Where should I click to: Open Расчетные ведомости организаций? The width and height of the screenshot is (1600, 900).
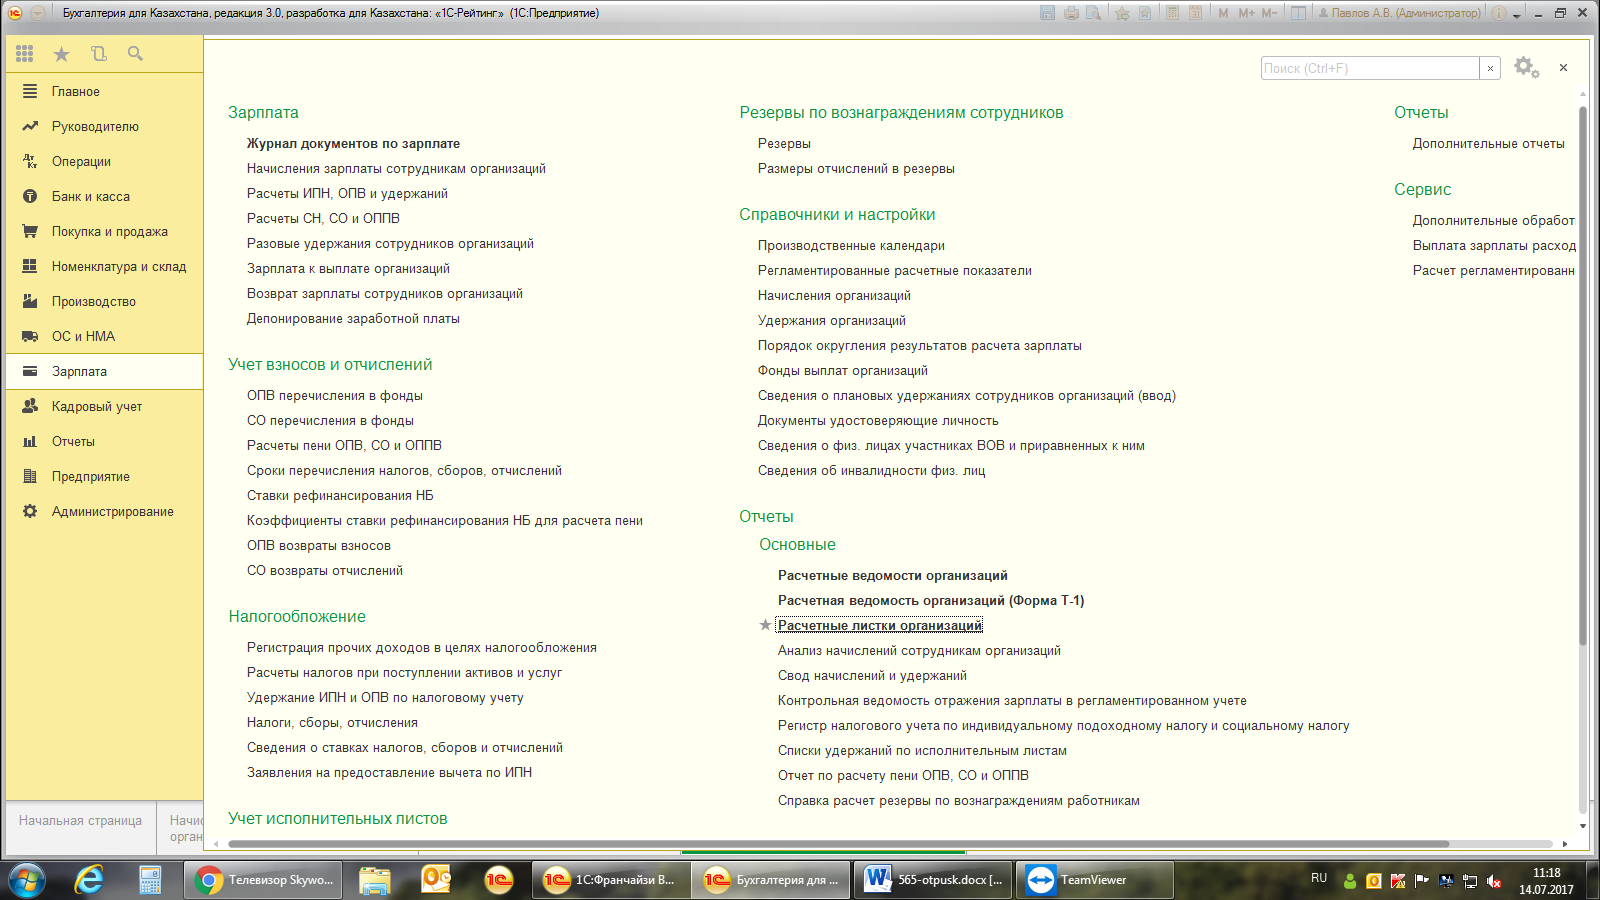pyautogui.click(x=893, y=575)
